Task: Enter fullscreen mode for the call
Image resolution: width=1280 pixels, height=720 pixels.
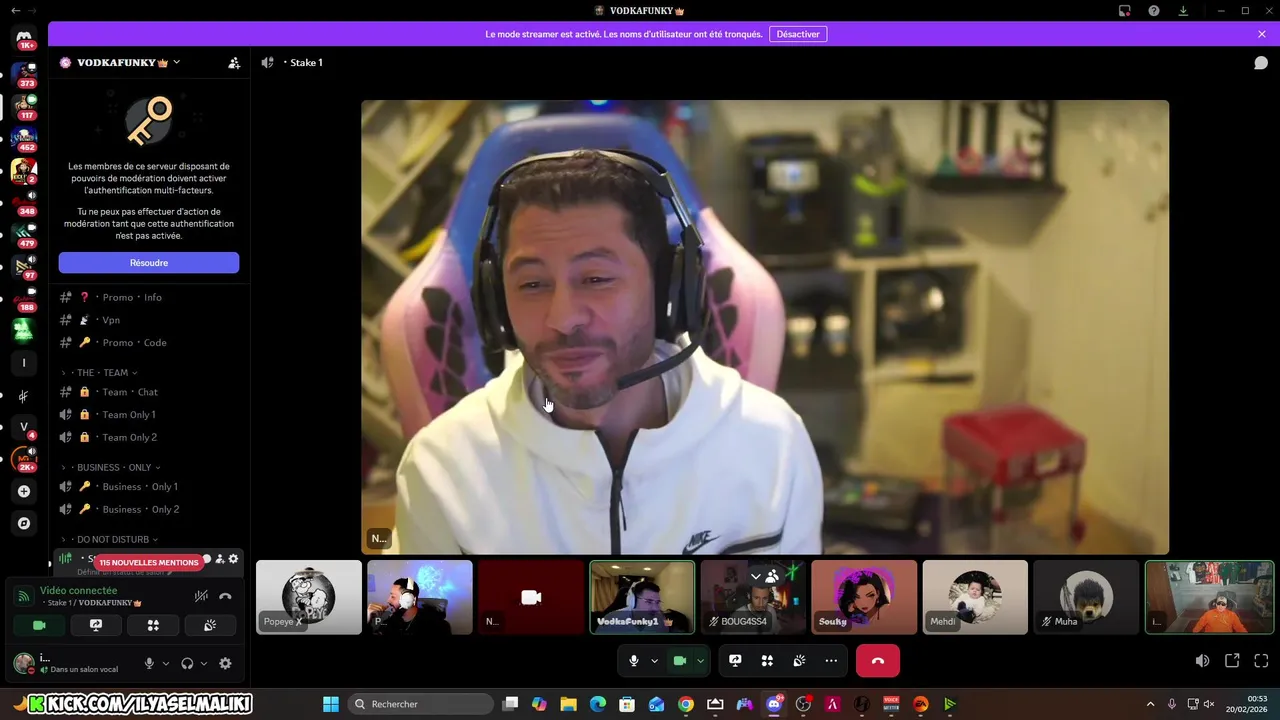Action: point(1261,660)
